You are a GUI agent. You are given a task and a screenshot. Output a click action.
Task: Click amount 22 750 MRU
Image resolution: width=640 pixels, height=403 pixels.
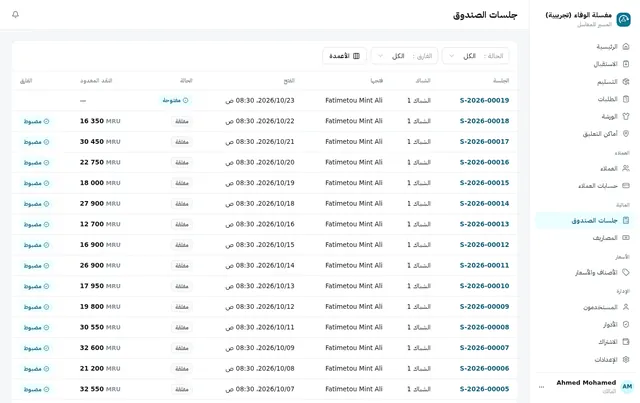100,162
